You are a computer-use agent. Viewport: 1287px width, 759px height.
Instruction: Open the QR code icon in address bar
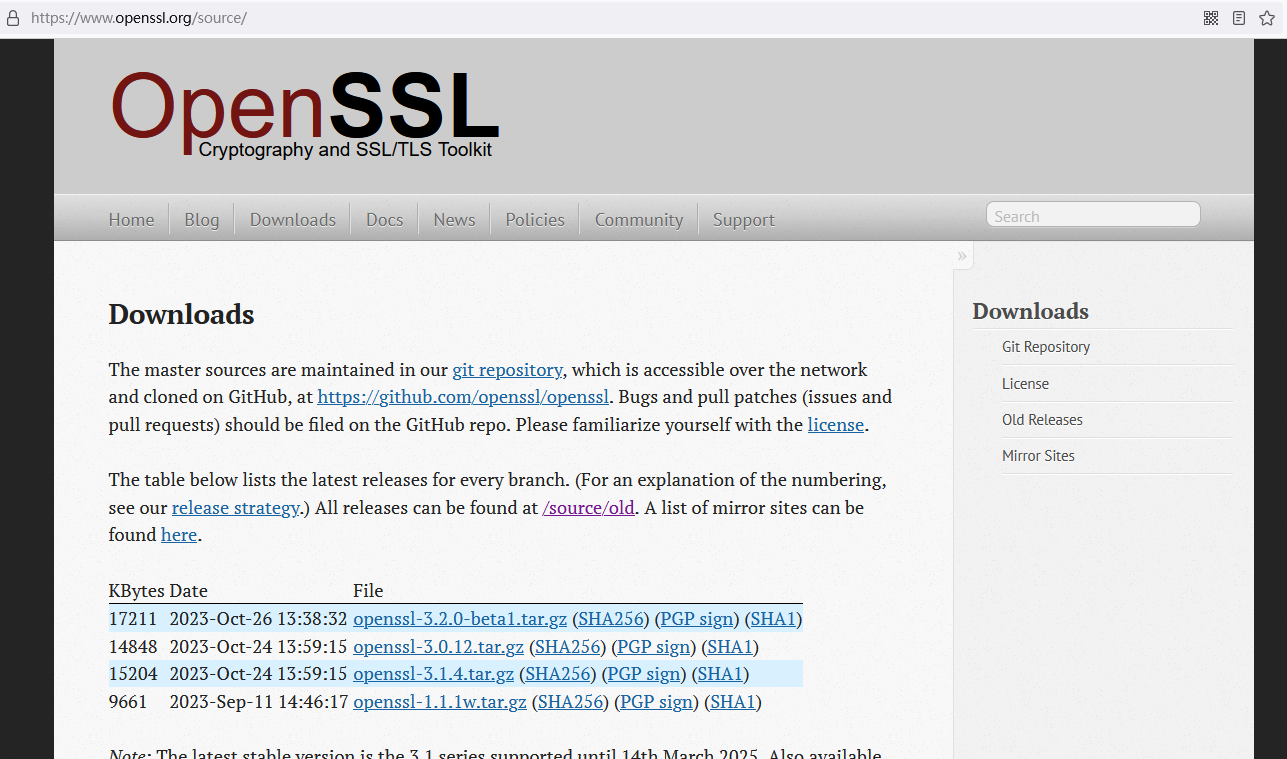(1211, 18)
